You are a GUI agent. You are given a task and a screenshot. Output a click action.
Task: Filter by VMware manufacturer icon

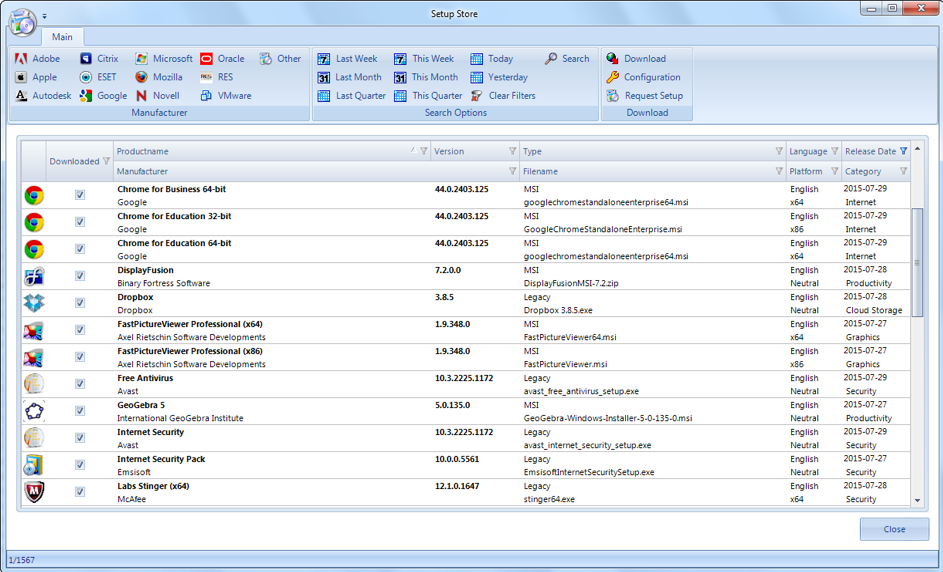[x=206, y=96]
